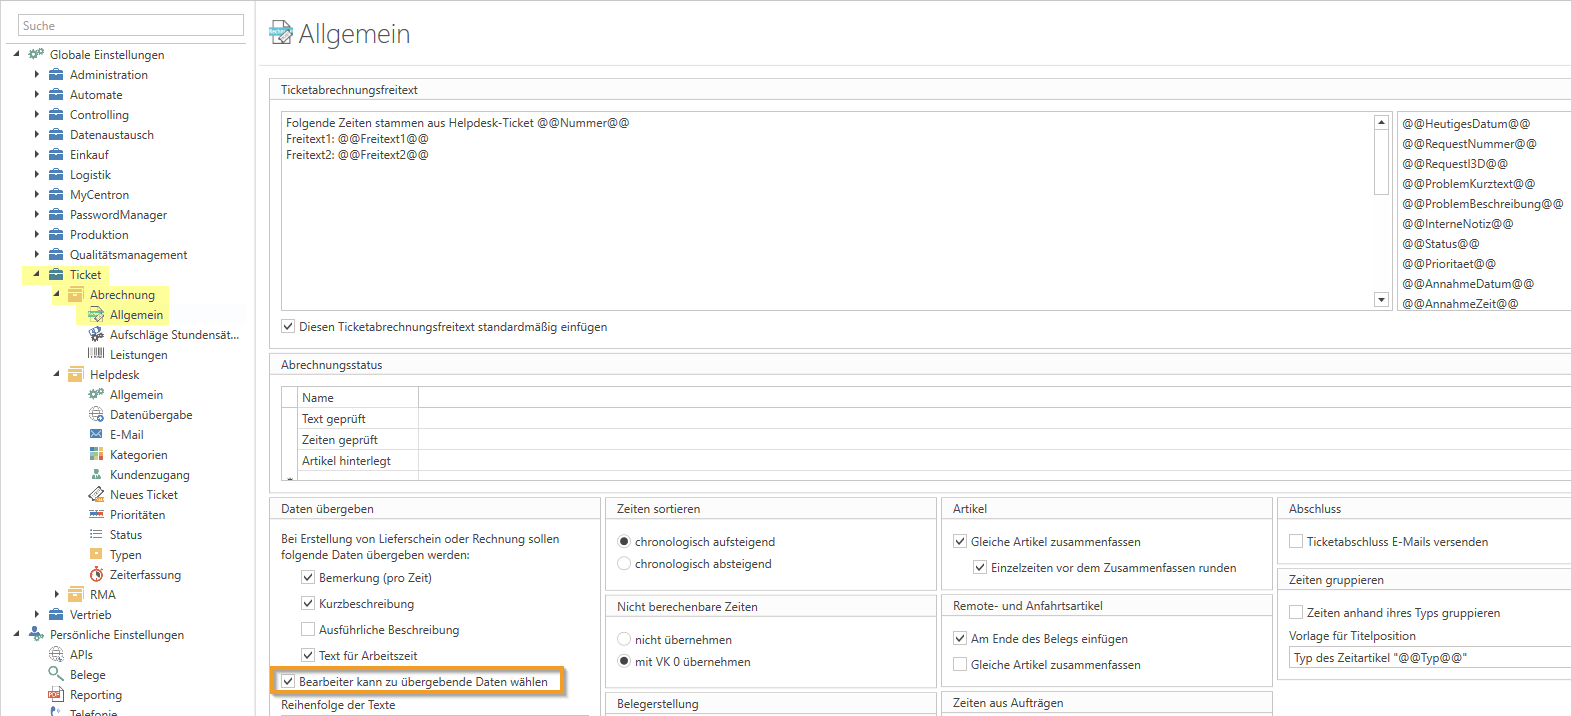Select the 'Zeiten geprüft' status row

pyautogui.click(x=340, y=440)
